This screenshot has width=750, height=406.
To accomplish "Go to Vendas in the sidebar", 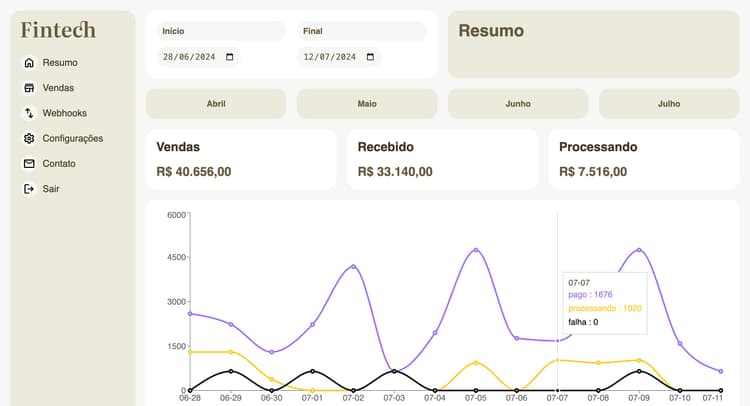I will click(59, 88).
